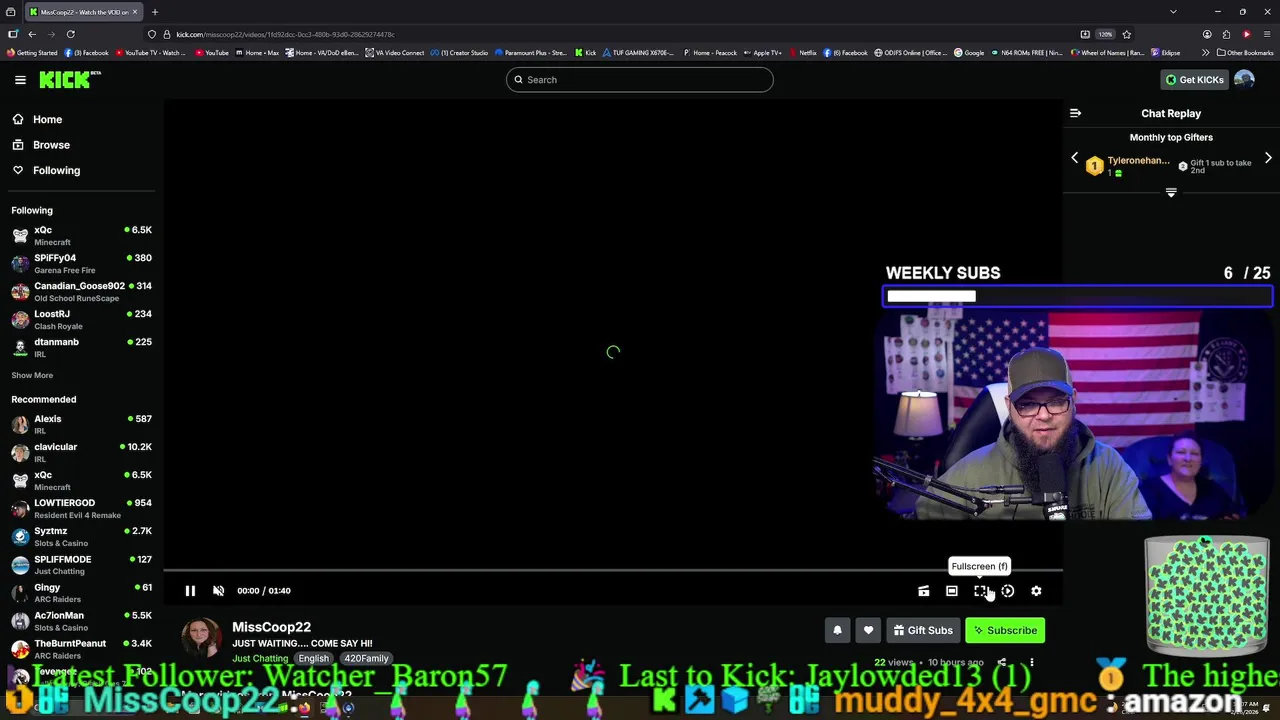The height and width of the screenshot is (720, 1280).
Task: Open the Getting Started bookmark
Action: 32,53
